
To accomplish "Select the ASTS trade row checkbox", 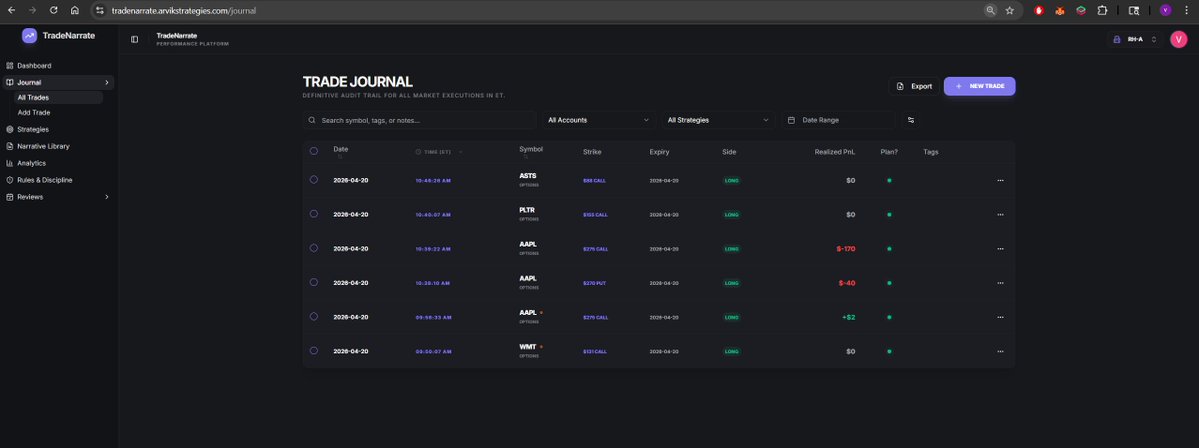I will 314,180.
